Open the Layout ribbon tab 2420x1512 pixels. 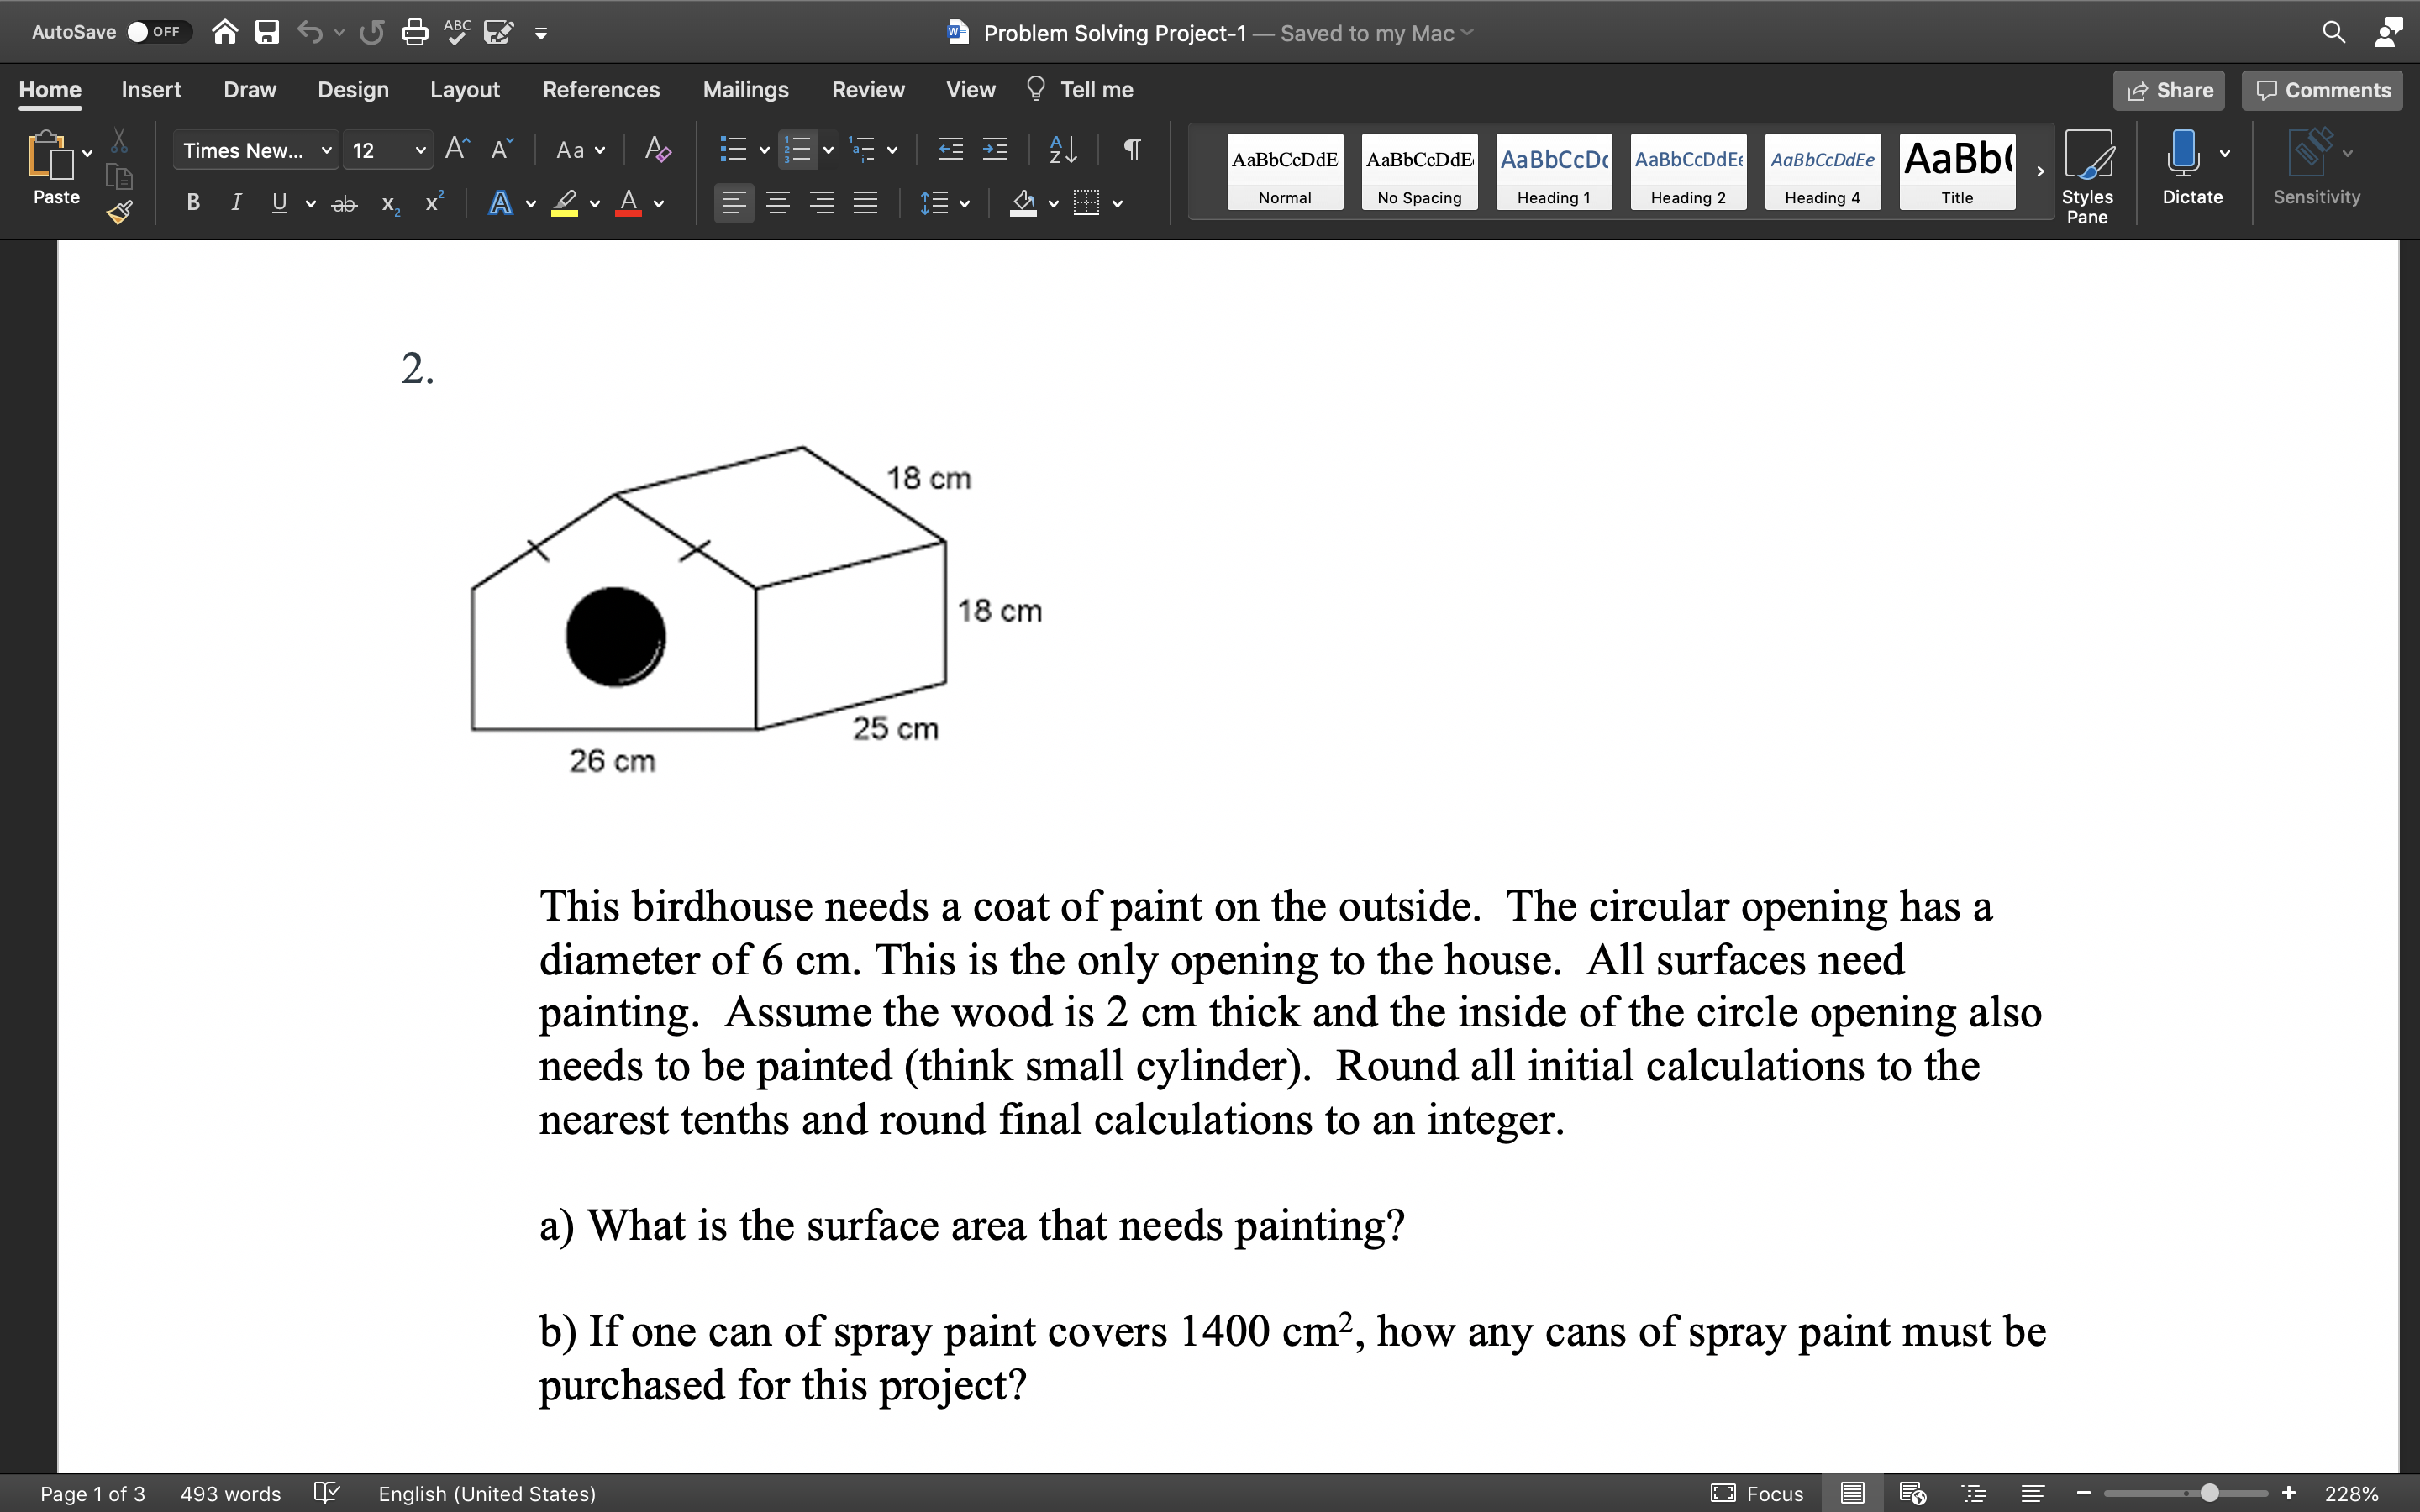pos(464,90)
